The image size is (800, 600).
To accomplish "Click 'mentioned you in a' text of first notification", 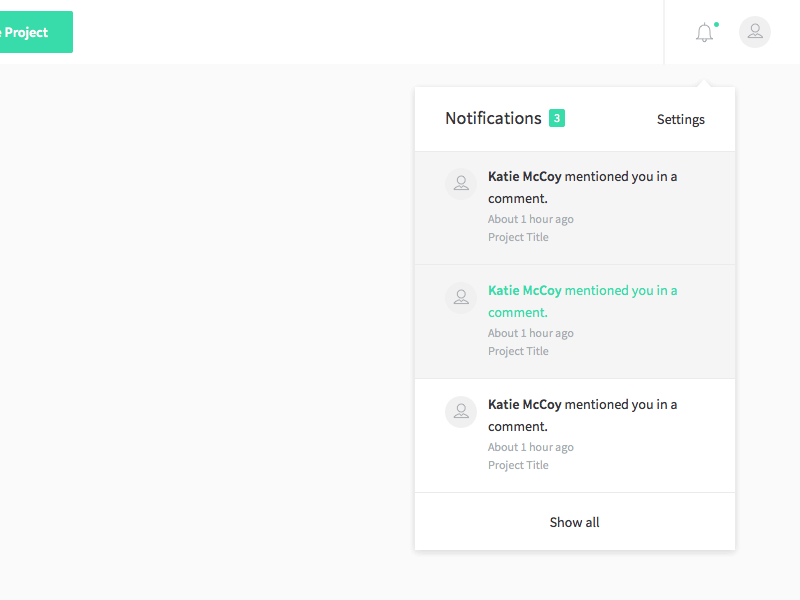I will [621, 177].
